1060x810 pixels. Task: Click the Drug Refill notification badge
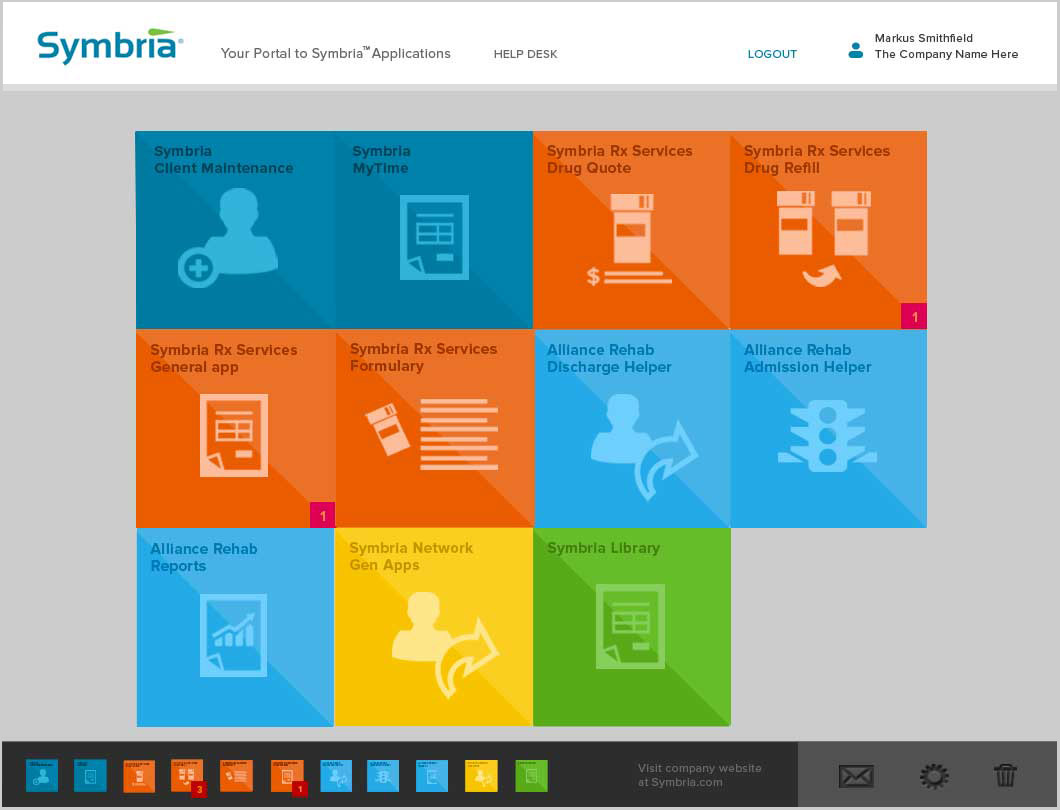(913, 316)
